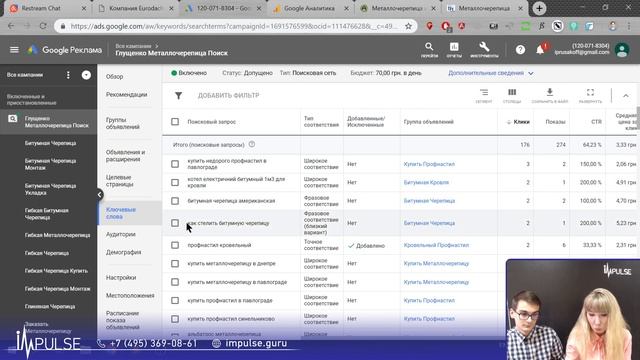Collapse the table header chevron up
The image size is (640, 360).
point(626,96)
